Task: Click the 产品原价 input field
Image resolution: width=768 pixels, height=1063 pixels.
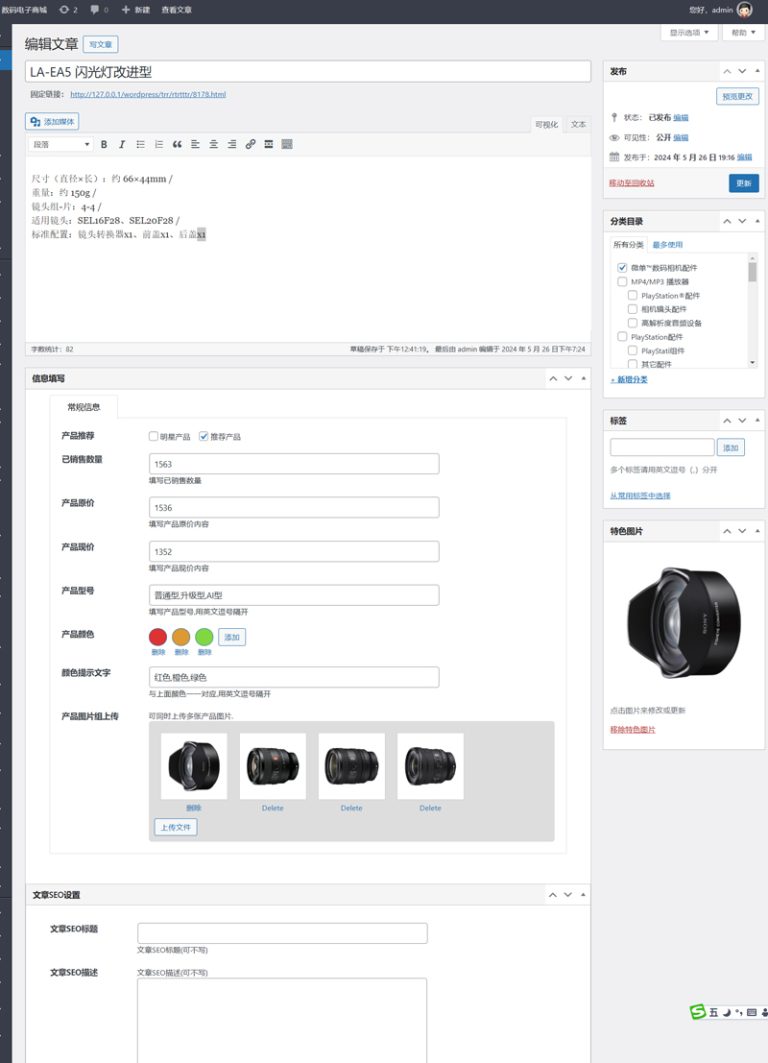Action: pos(294,508)
